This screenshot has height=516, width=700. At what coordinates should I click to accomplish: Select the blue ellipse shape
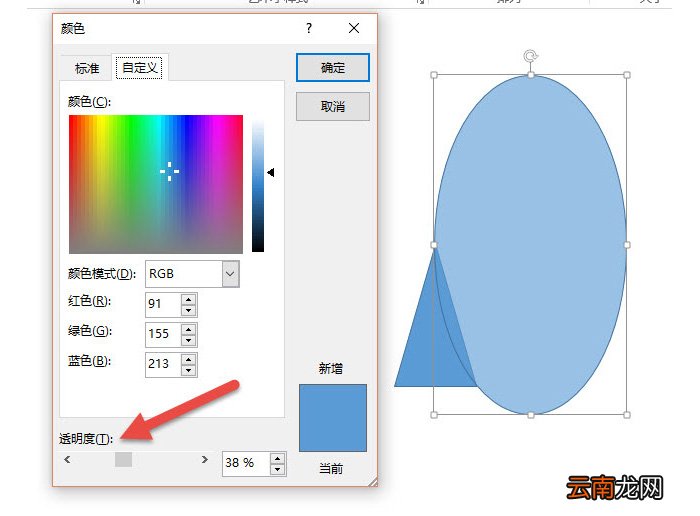click(x=530, y=245)
